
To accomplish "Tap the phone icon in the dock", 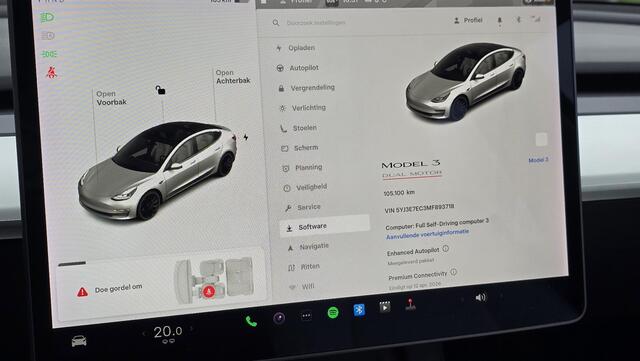I will click(251, 322).
